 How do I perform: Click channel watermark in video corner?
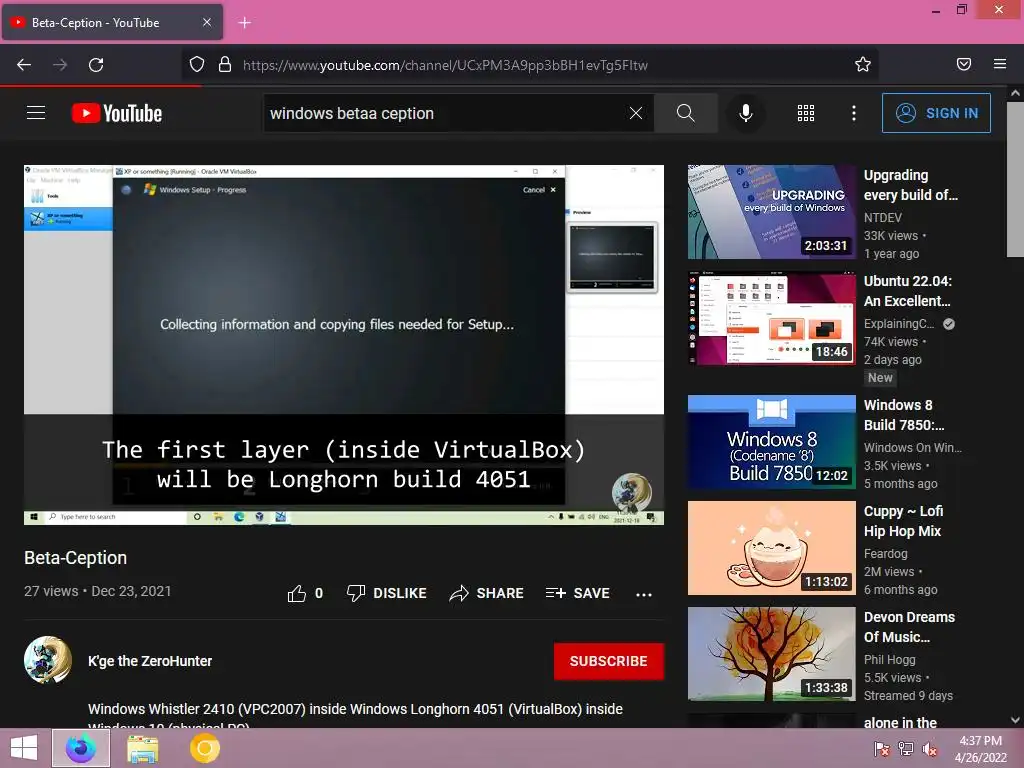[632, 492]
